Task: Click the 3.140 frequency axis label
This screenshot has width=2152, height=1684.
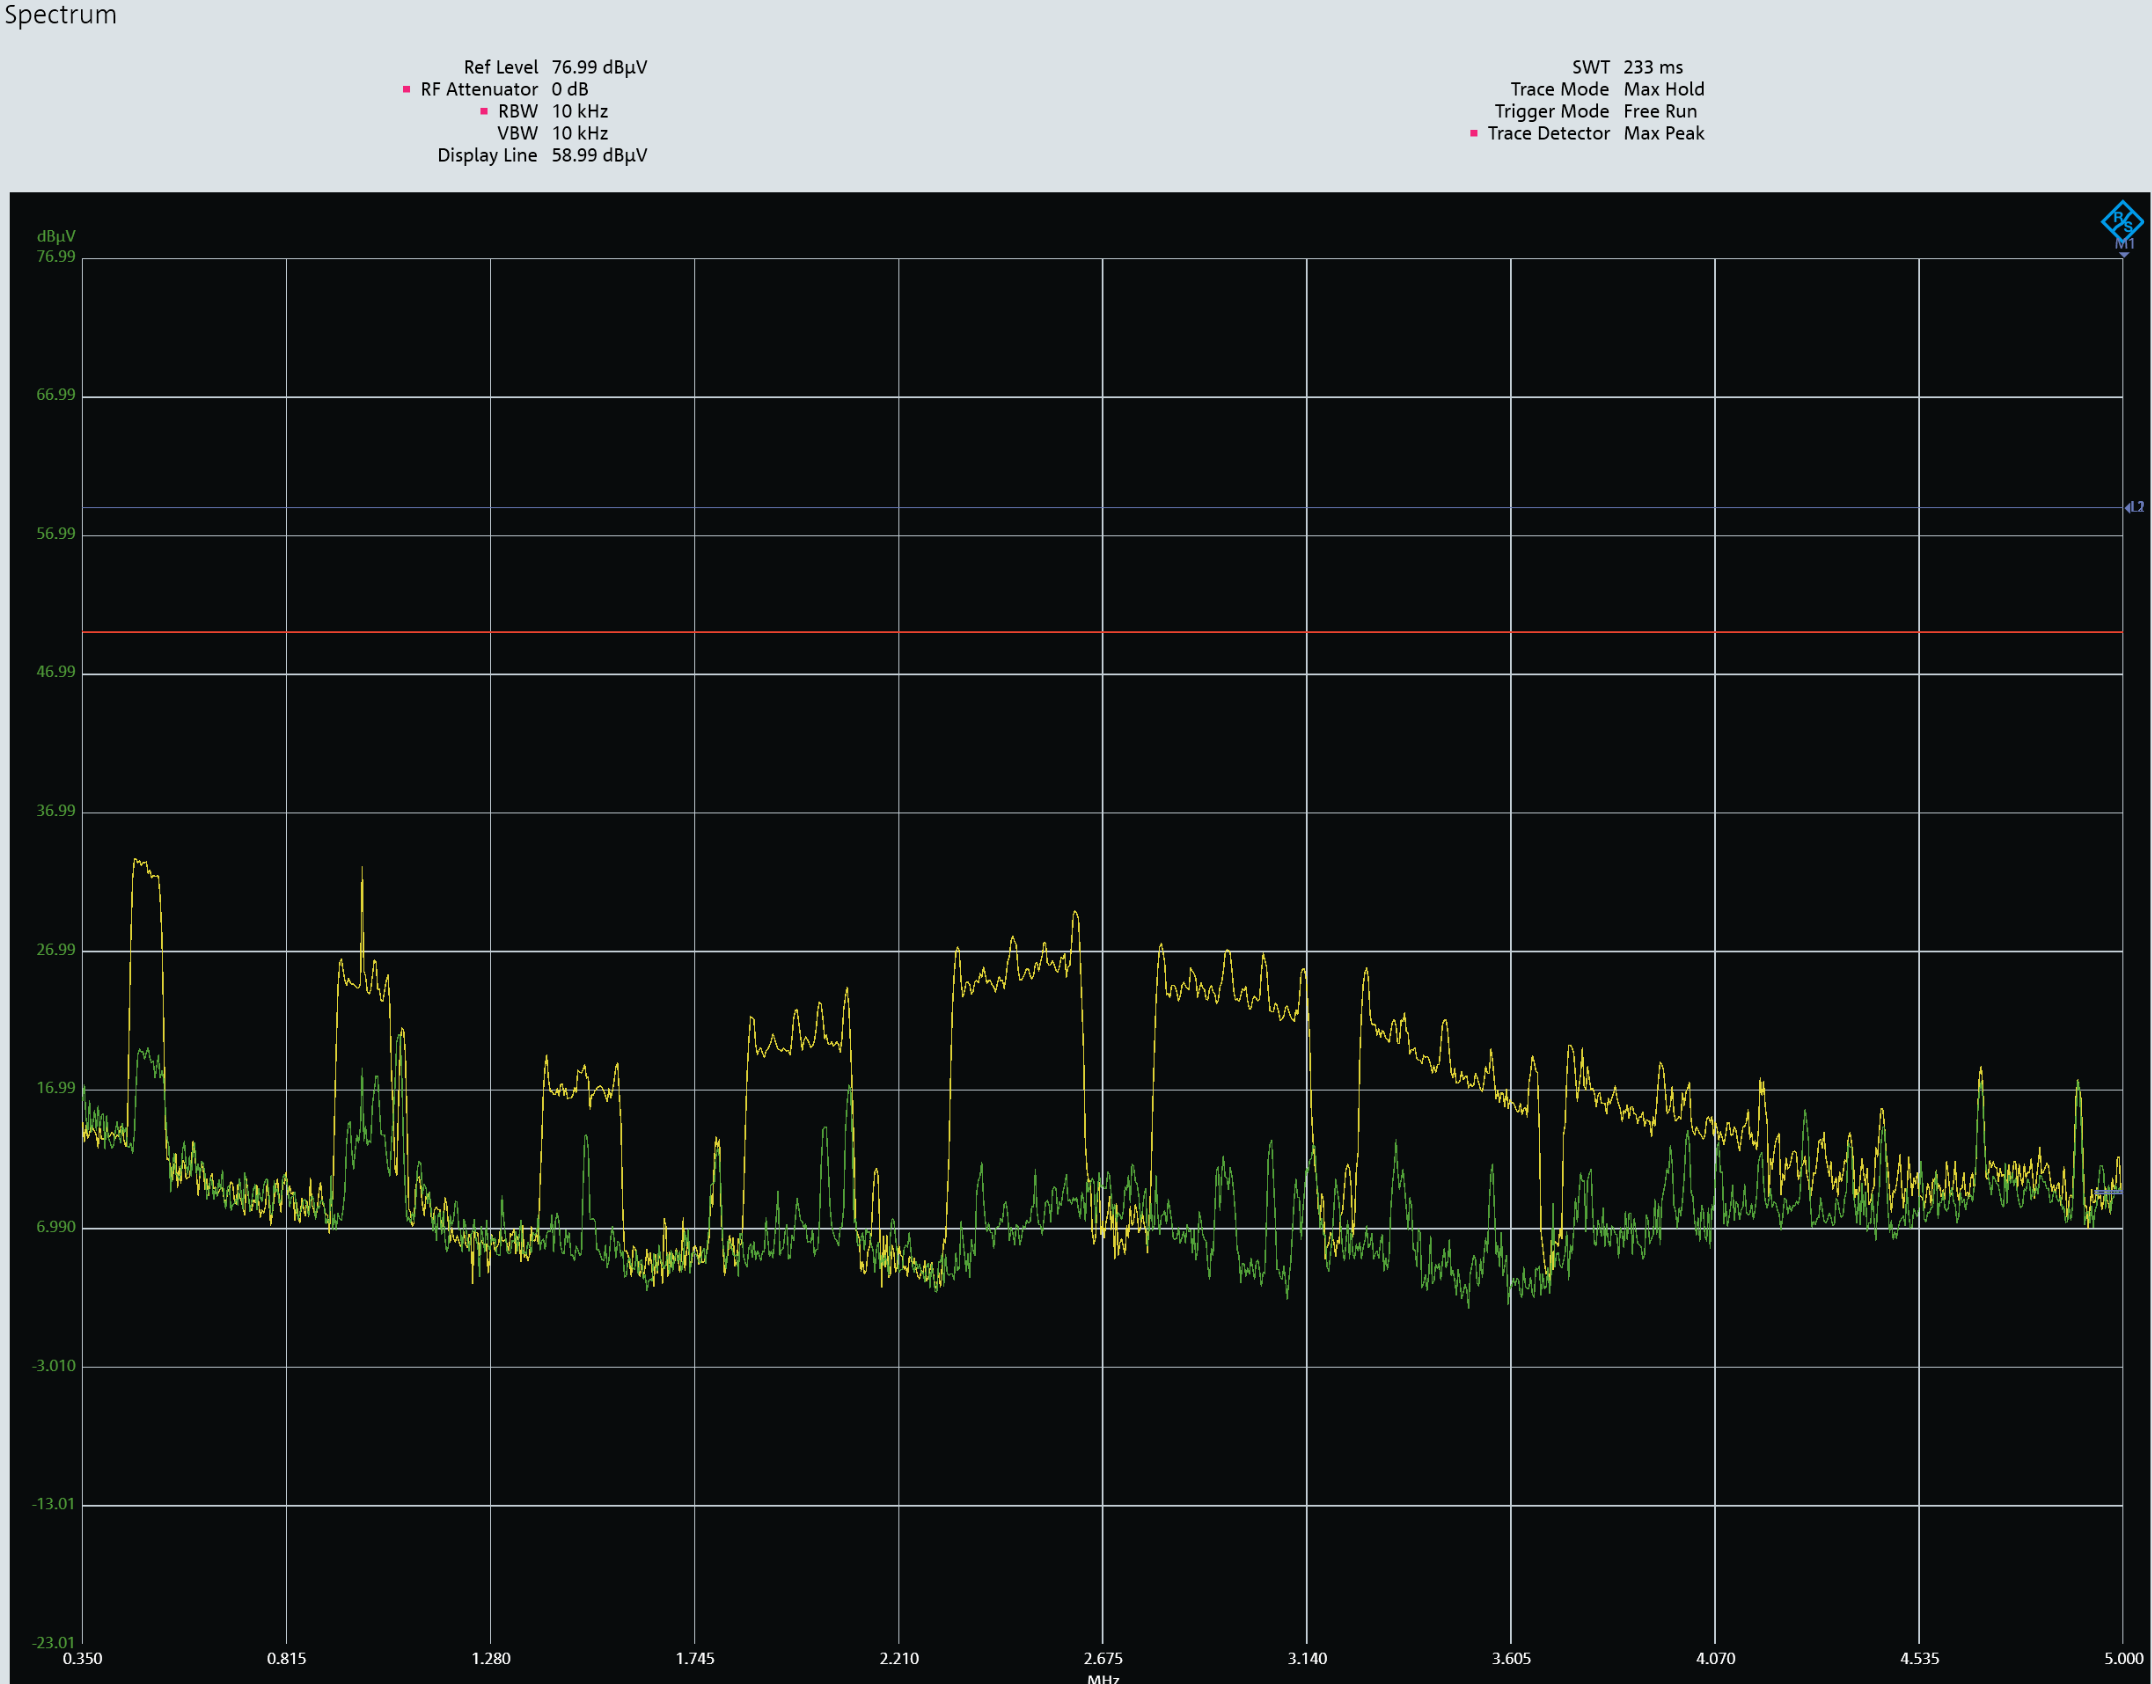Action: (x=1307, y=1659)
